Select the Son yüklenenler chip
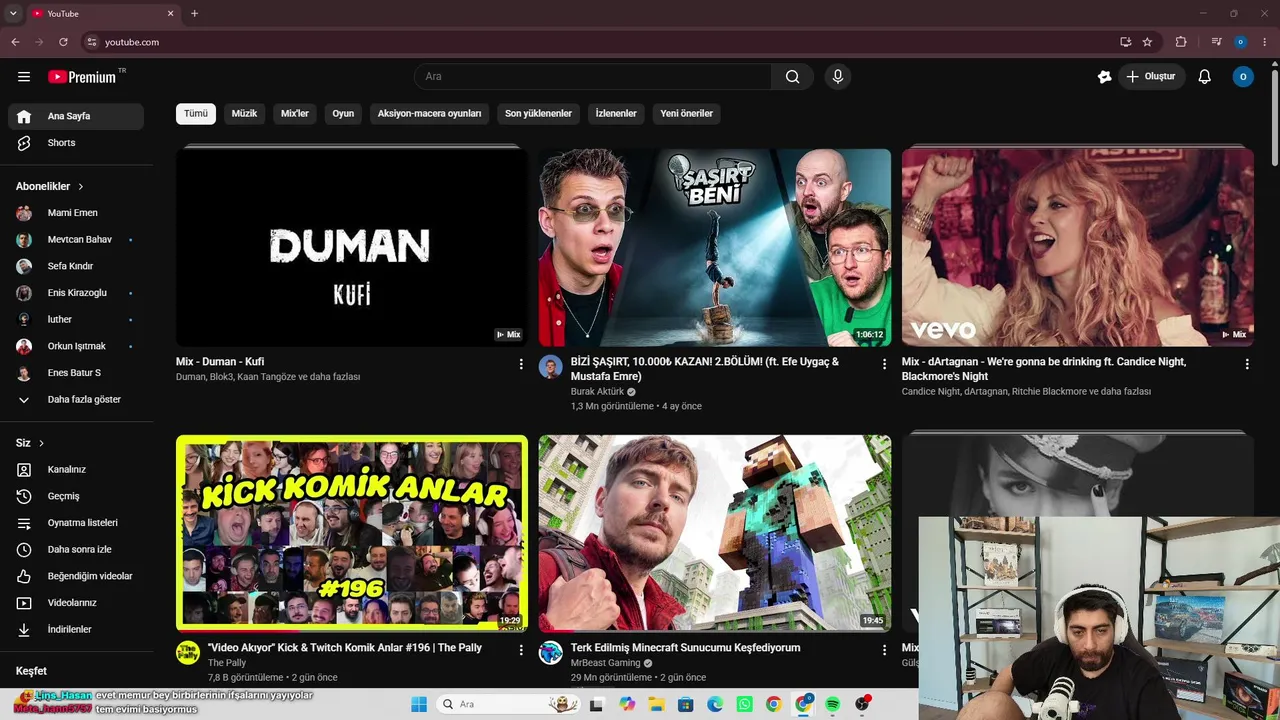 538,114
